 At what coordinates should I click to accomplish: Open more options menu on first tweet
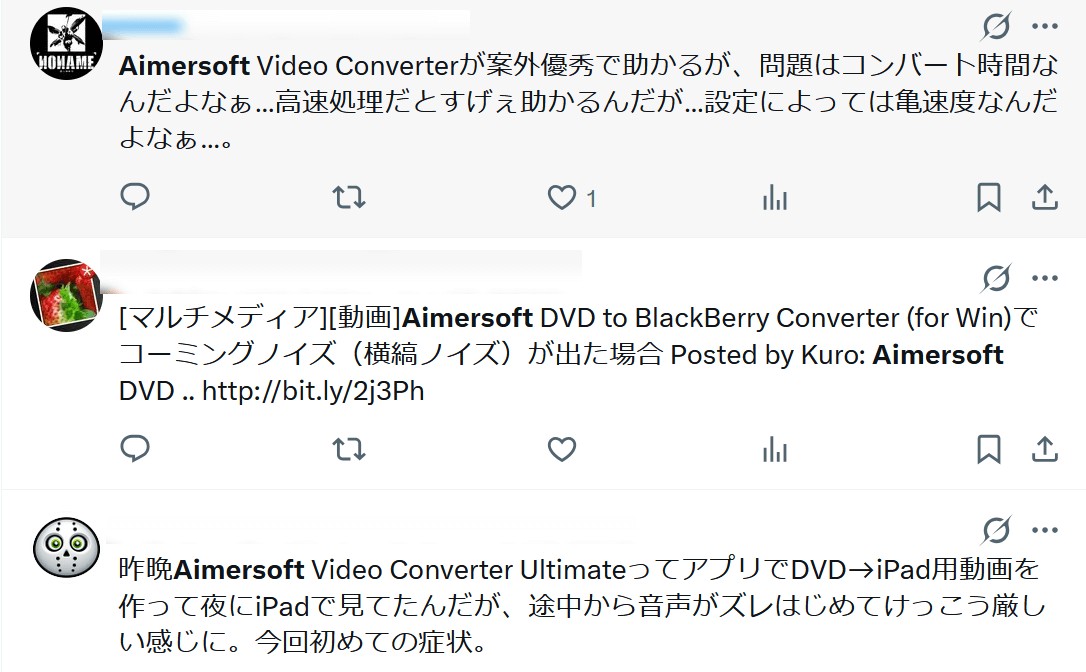click(1044, 26)
